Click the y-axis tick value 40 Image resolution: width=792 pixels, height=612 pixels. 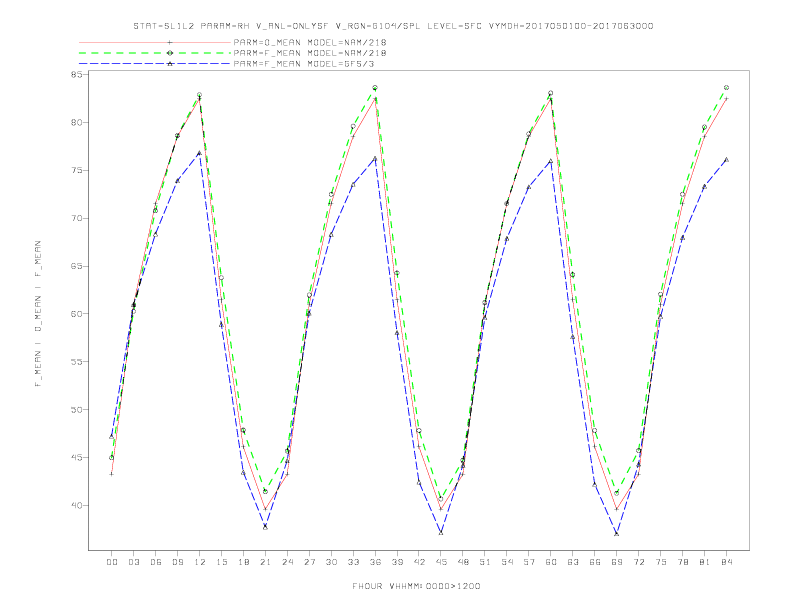coord(77,505)
